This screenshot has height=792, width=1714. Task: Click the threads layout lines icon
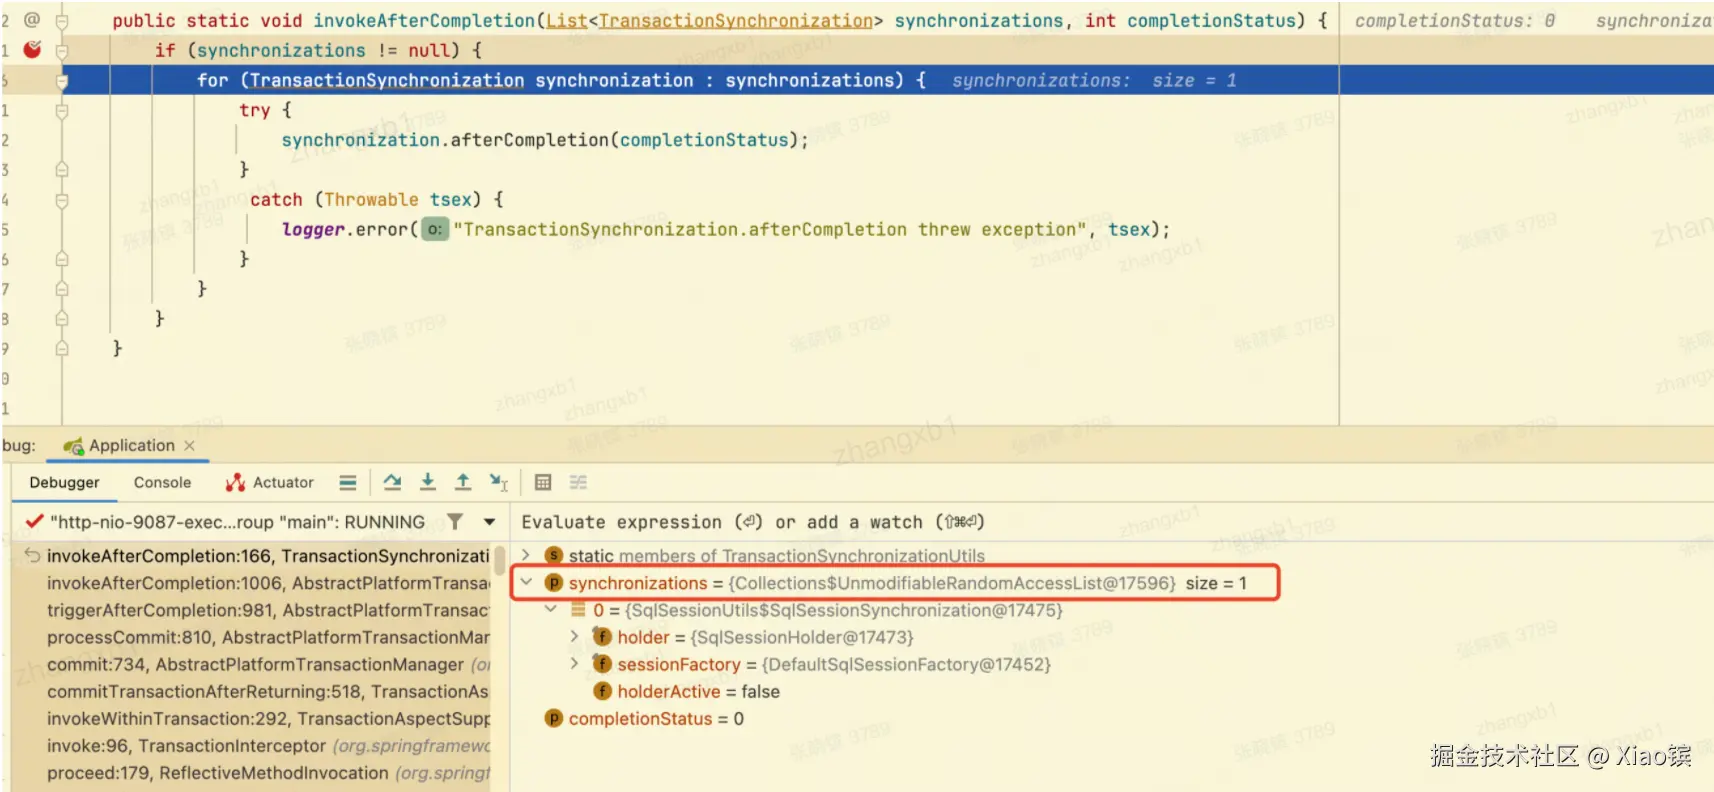pos(348,483)
